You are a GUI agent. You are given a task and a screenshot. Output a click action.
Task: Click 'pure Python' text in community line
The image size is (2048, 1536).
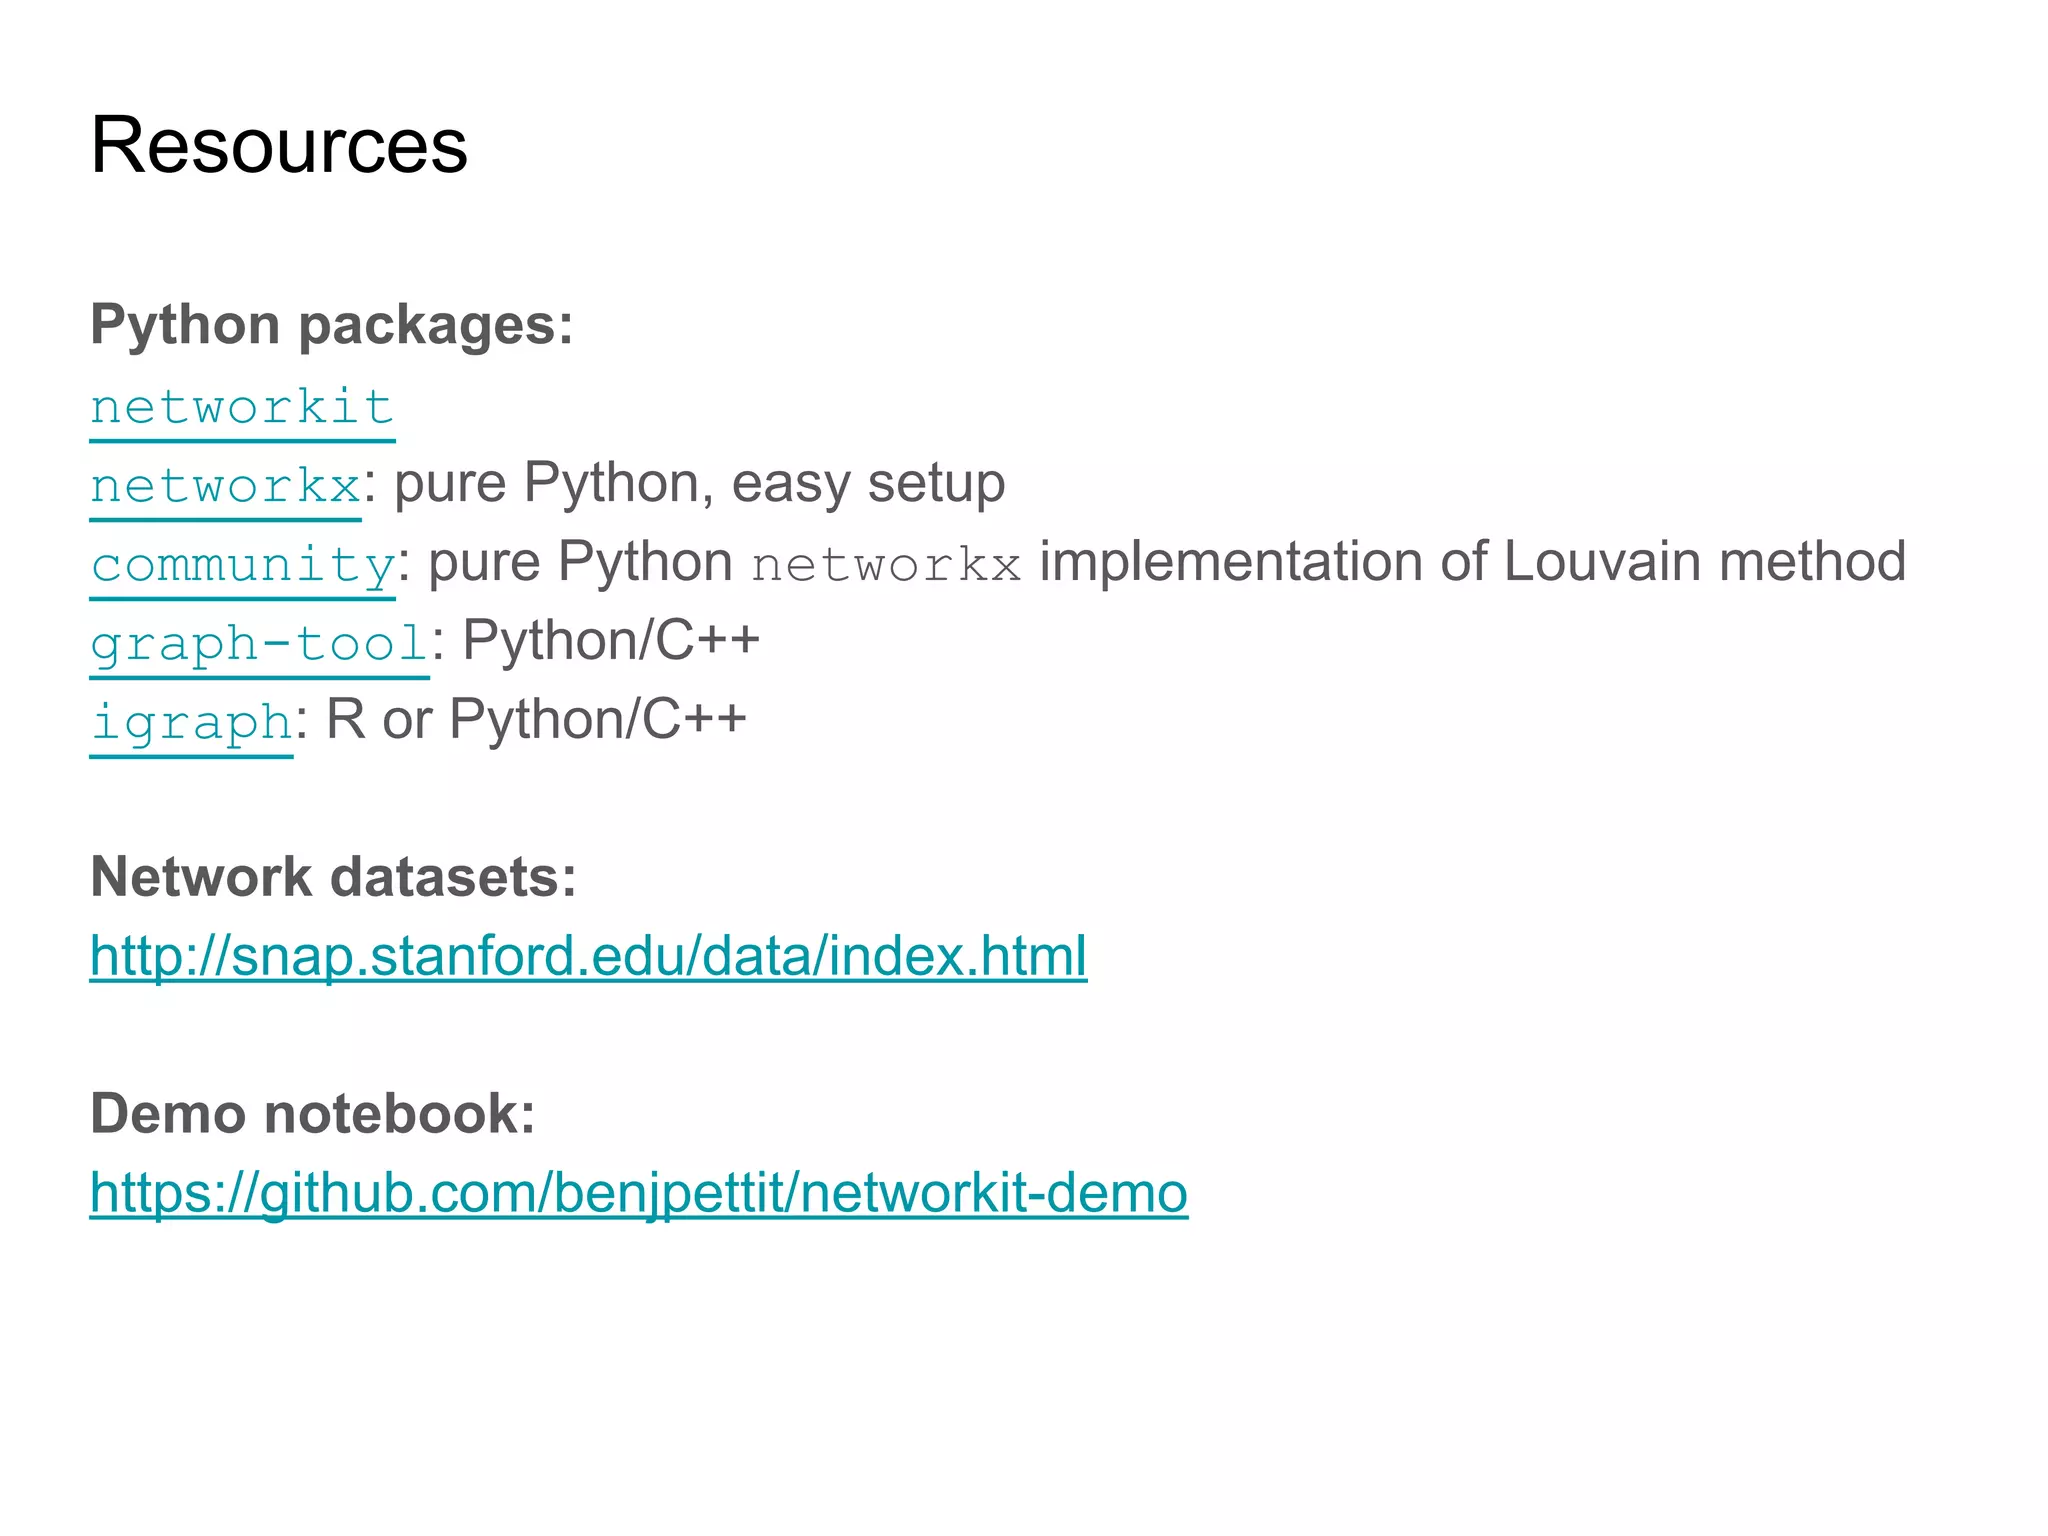tap(580, 562)
